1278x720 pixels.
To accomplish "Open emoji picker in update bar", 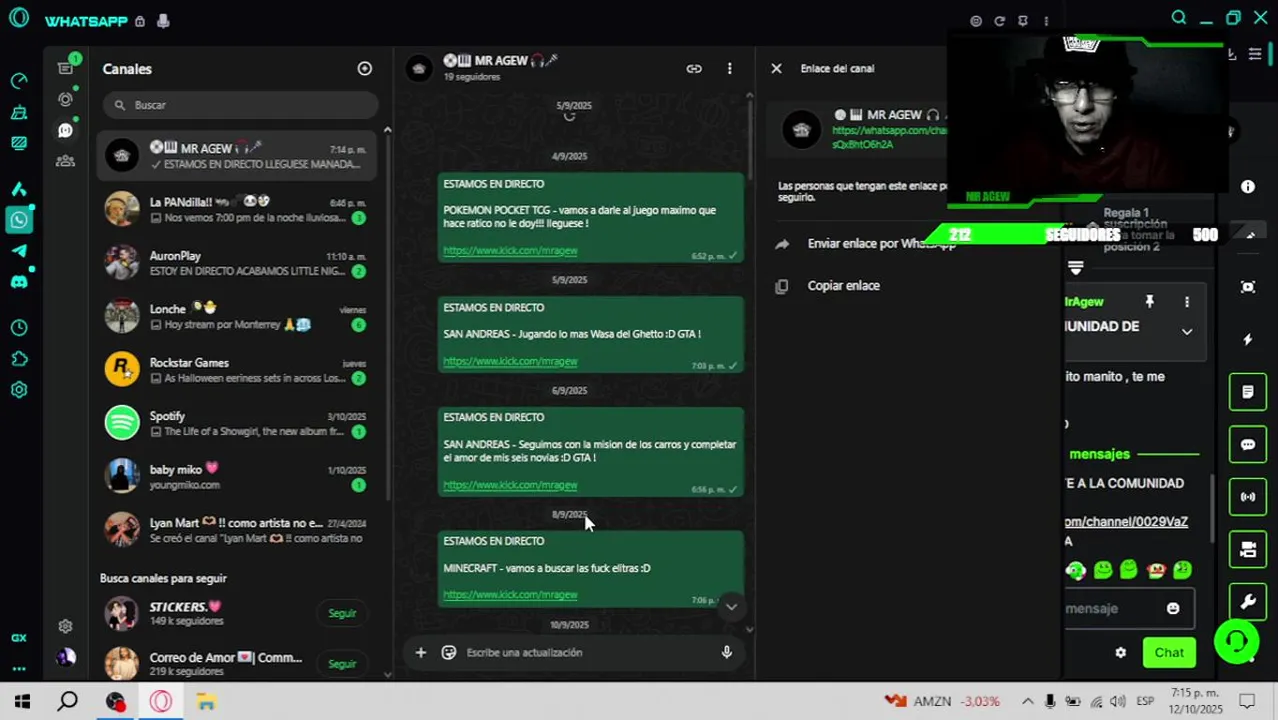I will click(x=449, y=653).
